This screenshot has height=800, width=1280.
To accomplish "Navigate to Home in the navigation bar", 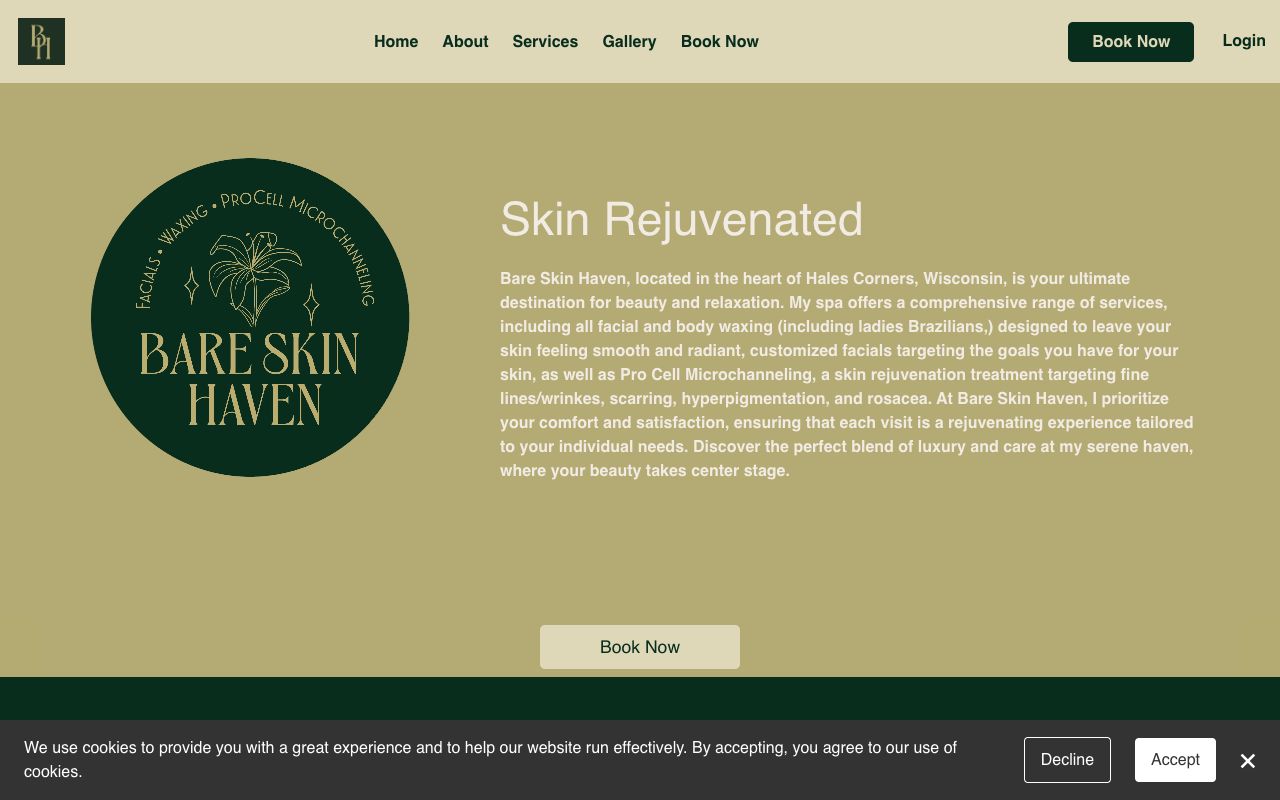I will click(x=396, y=41).
